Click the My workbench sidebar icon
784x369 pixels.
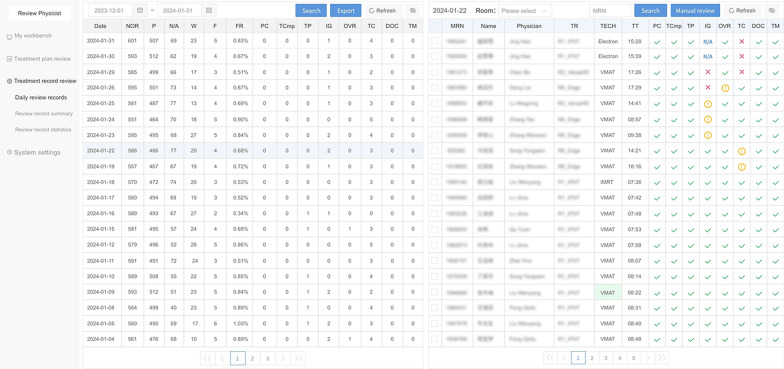point(10,36)
